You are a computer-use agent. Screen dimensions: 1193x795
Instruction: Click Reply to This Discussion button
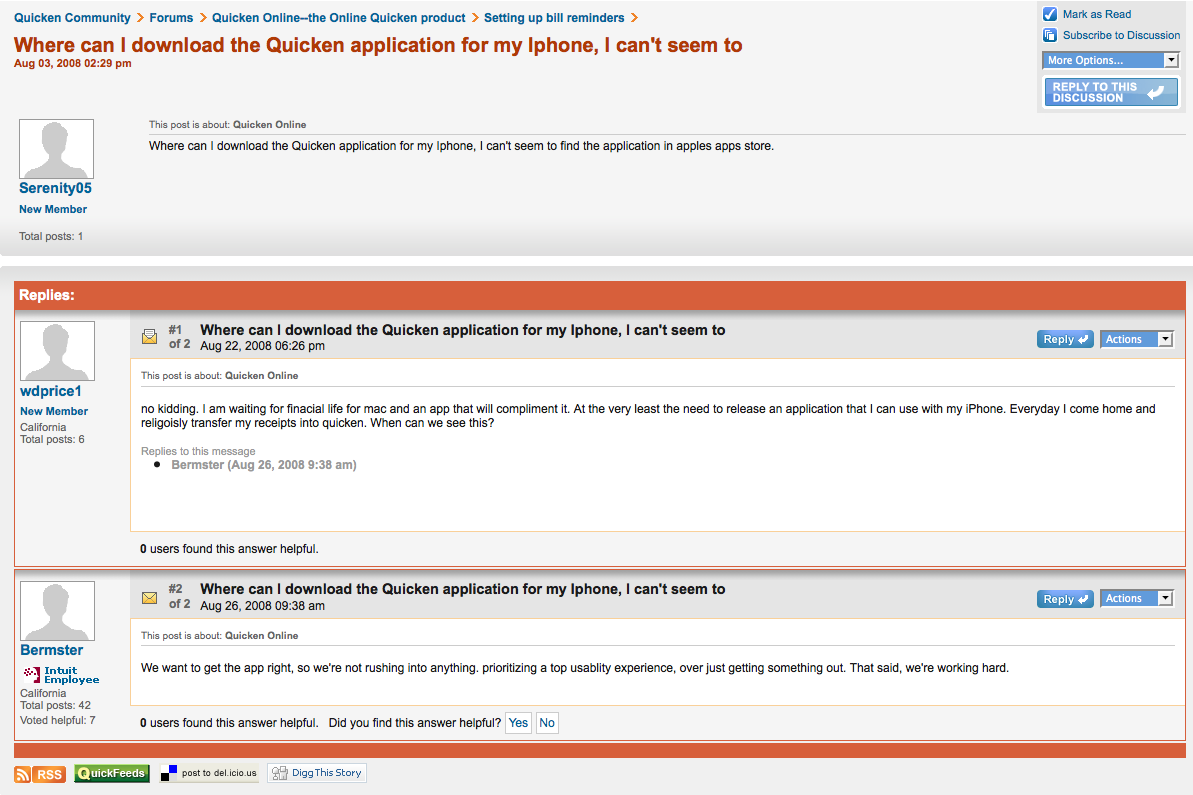(1111, 92)
